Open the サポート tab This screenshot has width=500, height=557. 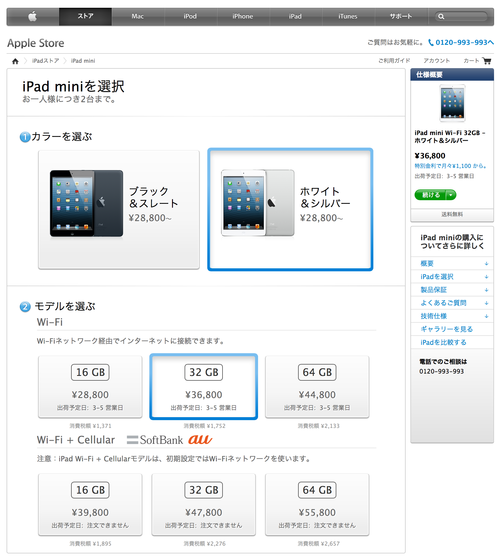pos(401,16)
